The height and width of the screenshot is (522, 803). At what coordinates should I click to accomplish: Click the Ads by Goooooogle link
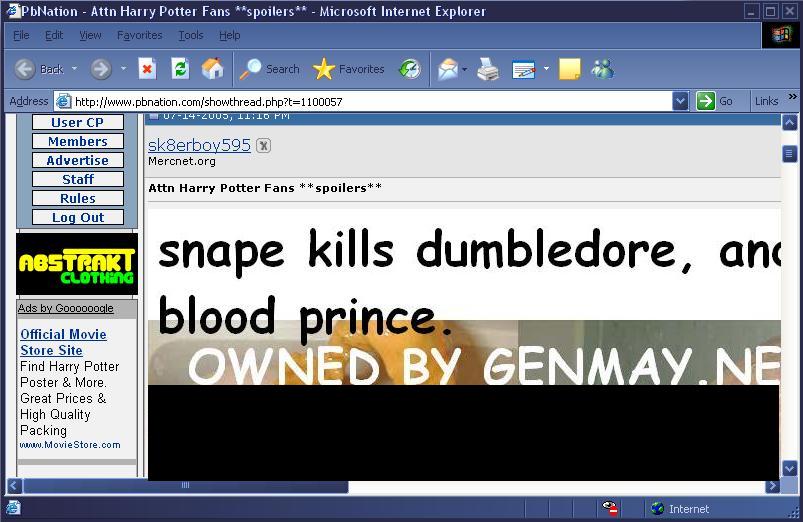point(66,308)
